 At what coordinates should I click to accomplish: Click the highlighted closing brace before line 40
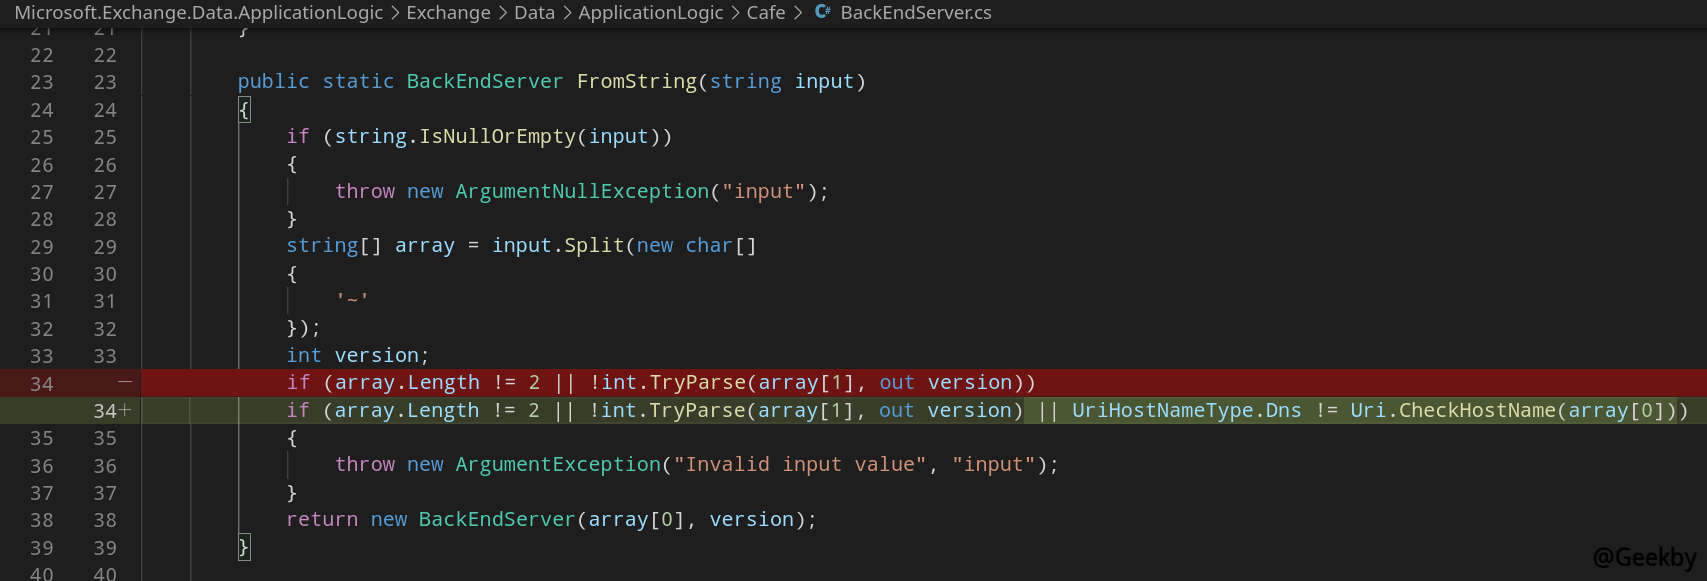pyautogui.click(x=244, y=547)
